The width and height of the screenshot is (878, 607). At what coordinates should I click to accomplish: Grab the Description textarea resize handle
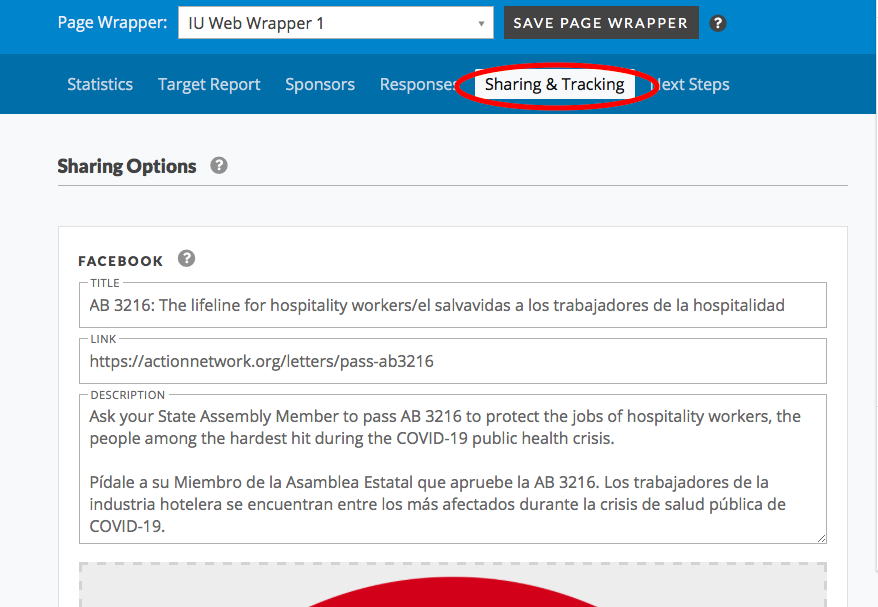[x=821, y=538]
